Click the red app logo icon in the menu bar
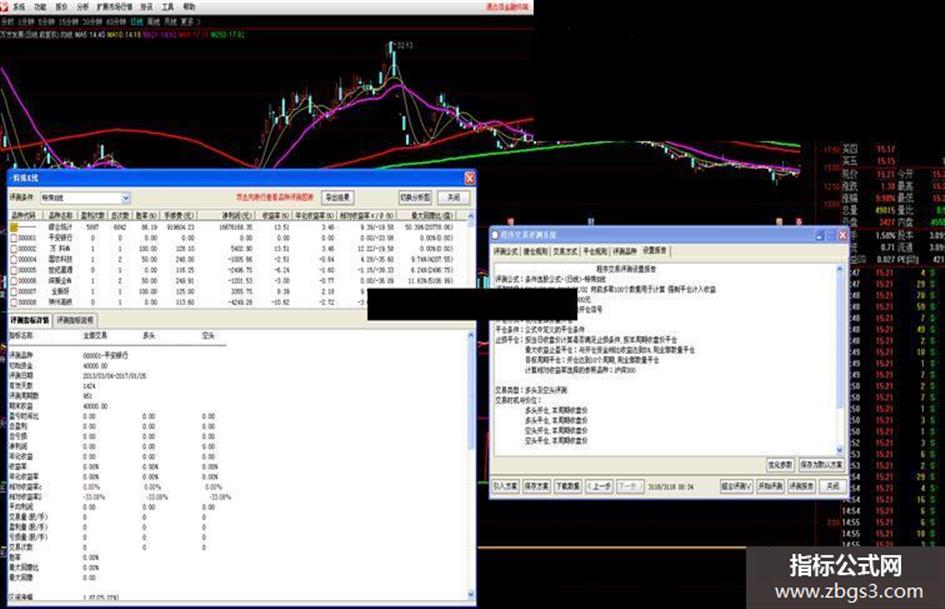Viewport: 945px width, 609px height. pyautogui.click(x=5, y=5)
